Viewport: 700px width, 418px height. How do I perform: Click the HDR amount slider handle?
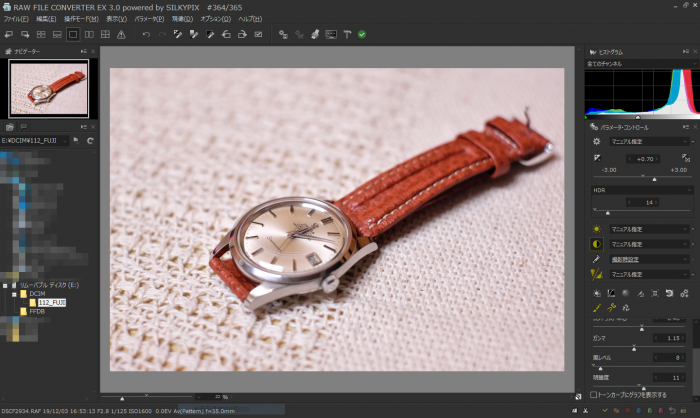coord(608,213)
